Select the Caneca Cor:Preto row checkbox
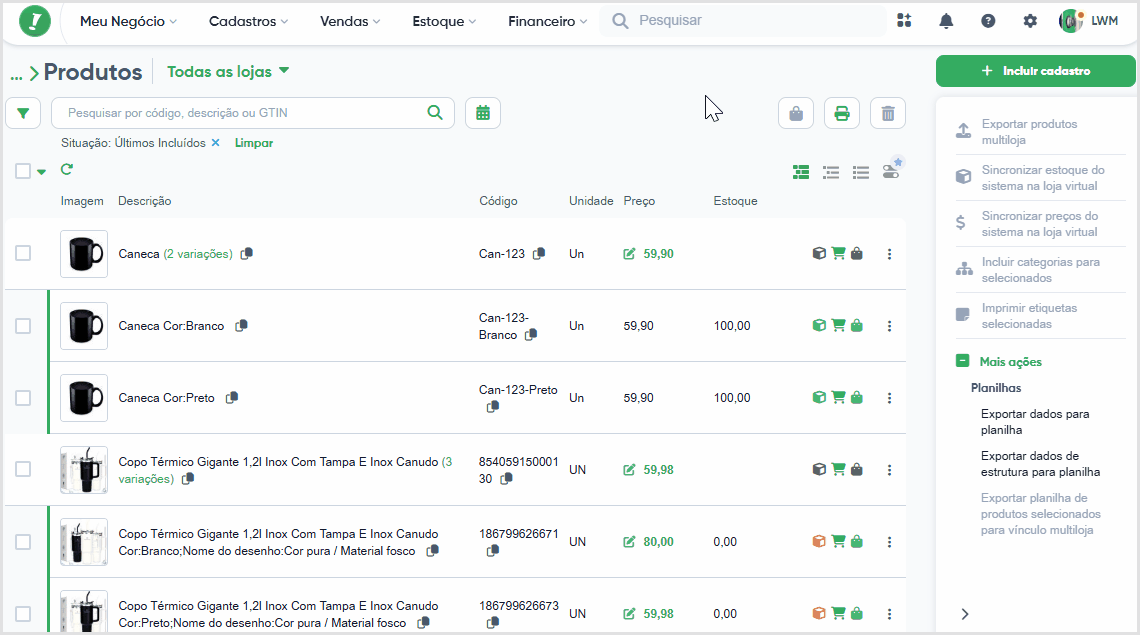This screenshot has height=635, width=1140. pyautogui.click(x=23, y=398)
